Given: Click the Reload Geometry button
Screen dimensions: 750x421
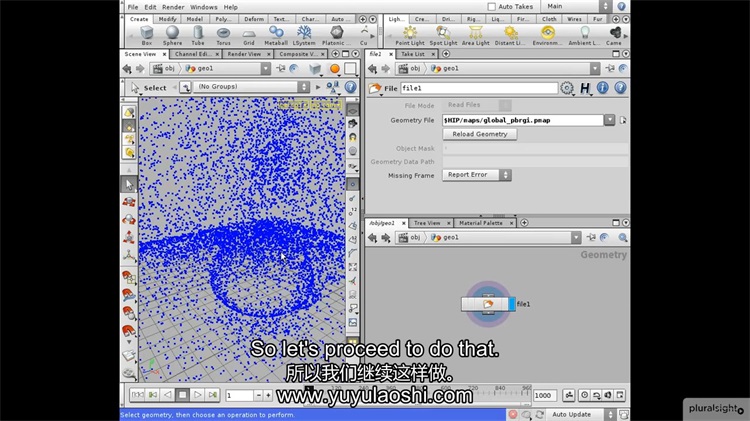Looking at the screenshot, I should pos(480,134).
